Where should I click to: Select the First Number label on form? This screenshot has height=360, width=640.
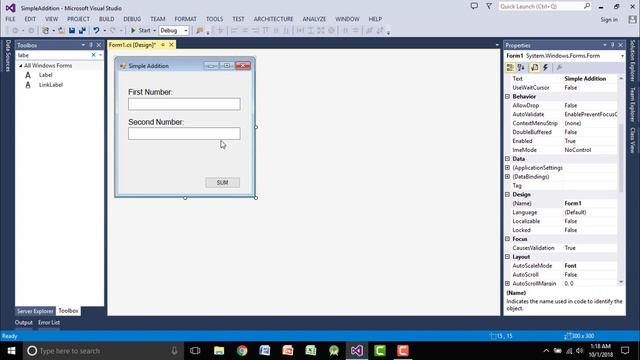coord(150,92)
